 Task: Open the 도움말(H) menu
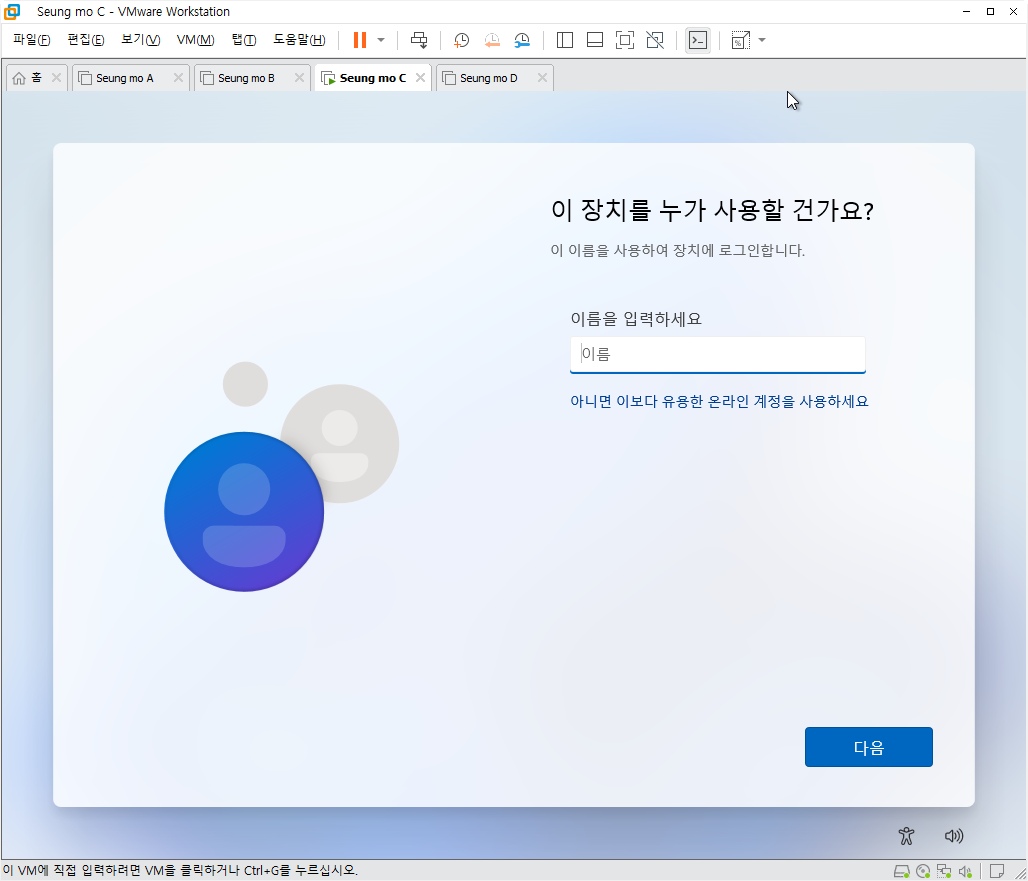pos(299,40)
